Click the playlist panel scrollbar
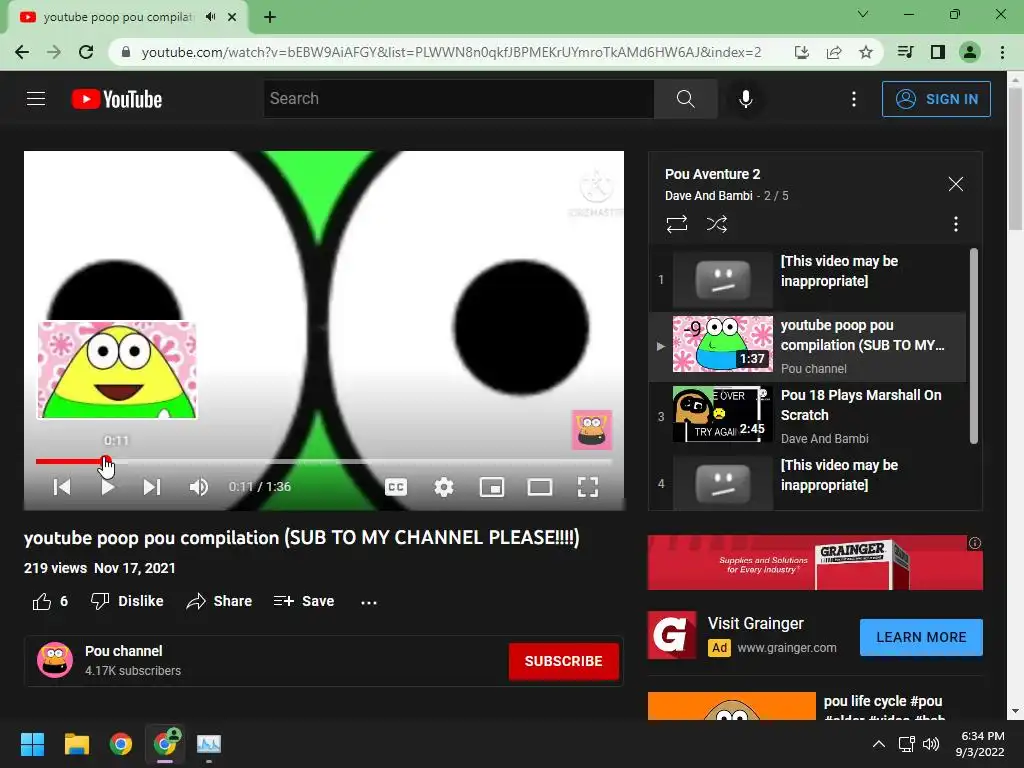 pyautogui.click(x=973, y=346)
